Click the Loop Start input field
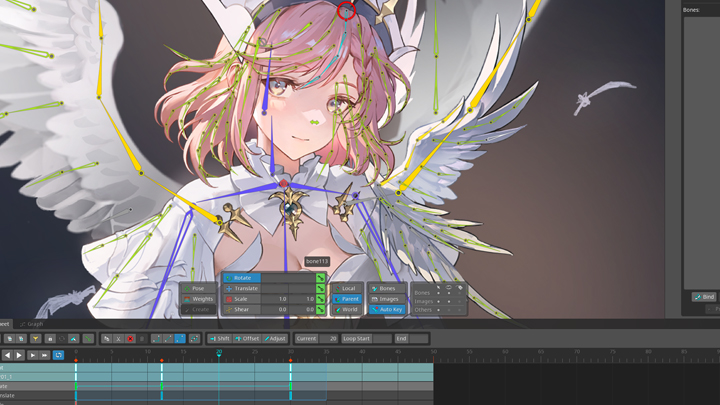Viewport: 720px width, 405px height. pos(382,339)
